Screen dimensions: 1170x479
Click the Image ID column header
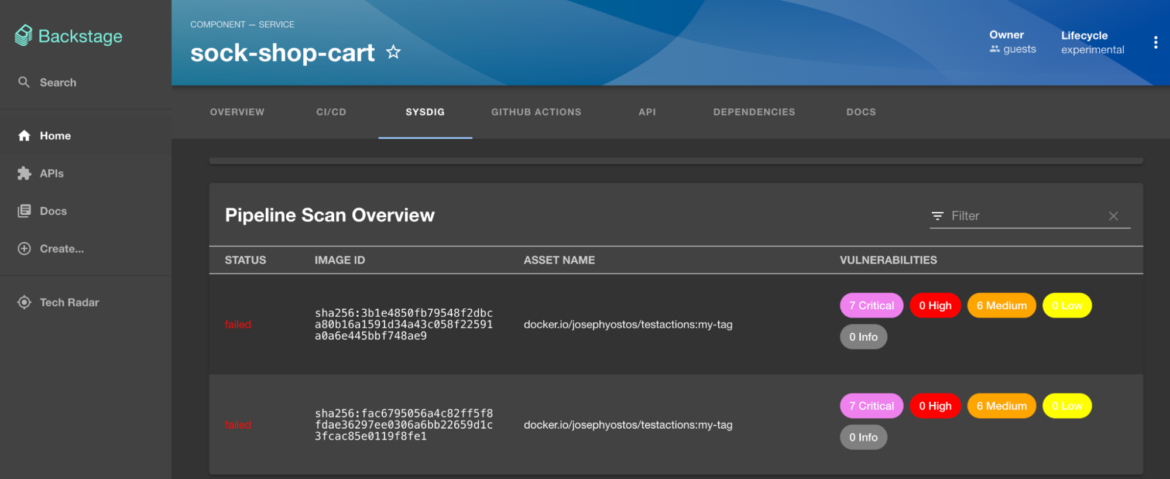click(x=340, y=260)
